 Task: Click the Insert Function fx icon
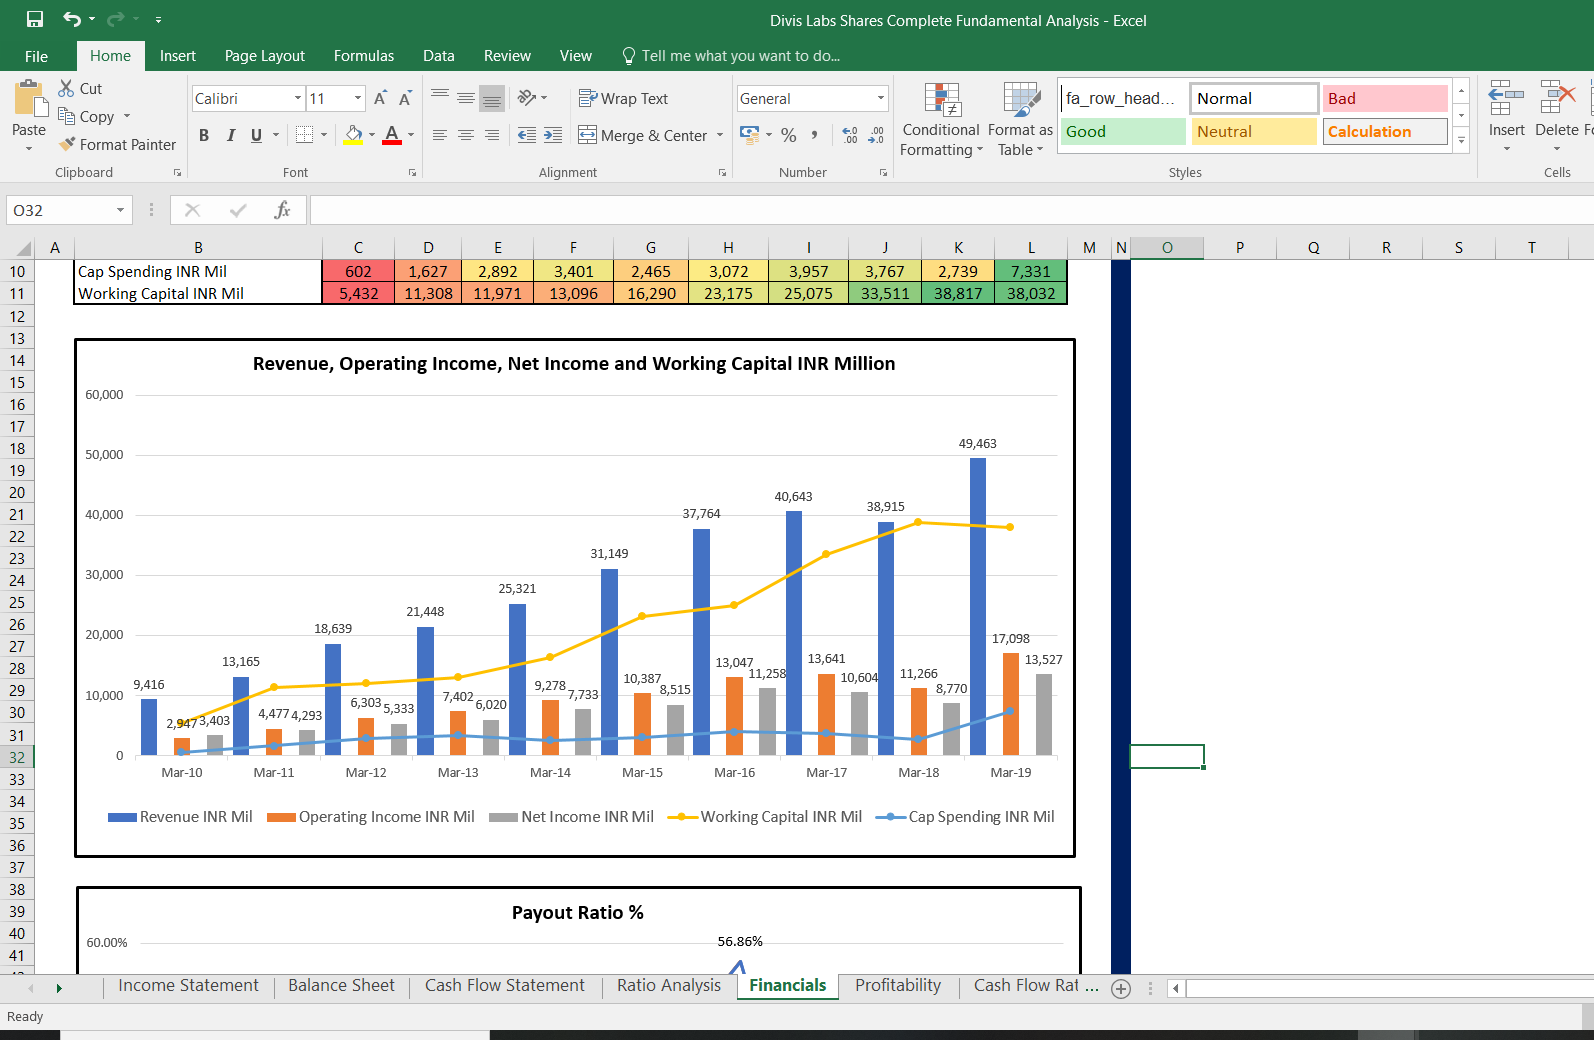[x=283, y=210]
